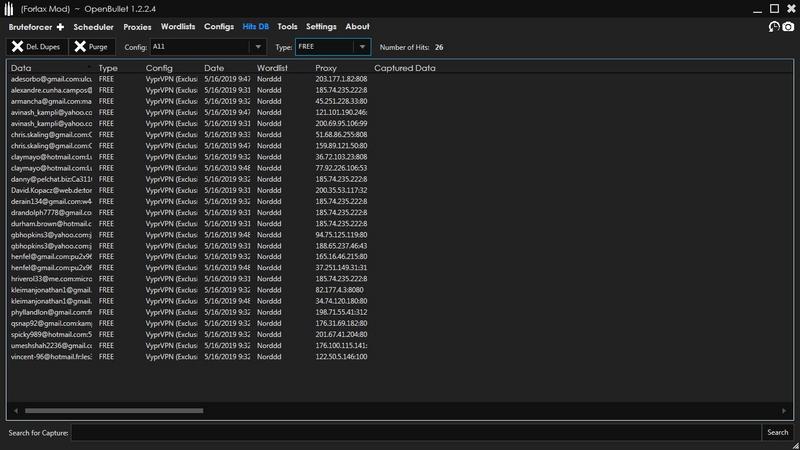This screenshot has width=800, height=450.
Task: Click proxy 82.177.4.3:8080 cell
Action: [339, 290]
